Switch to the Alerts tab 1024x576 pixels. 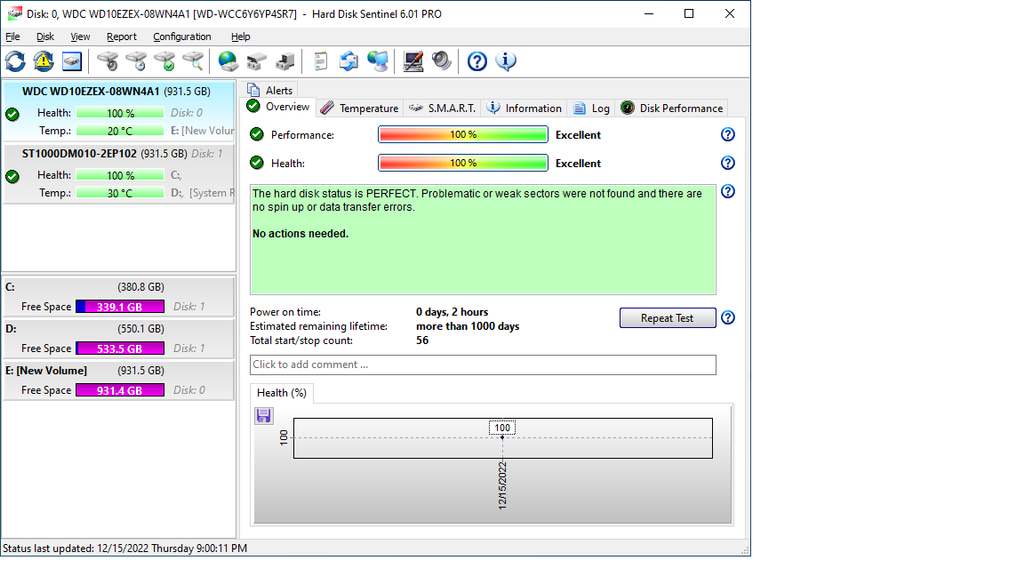point(271,90)
